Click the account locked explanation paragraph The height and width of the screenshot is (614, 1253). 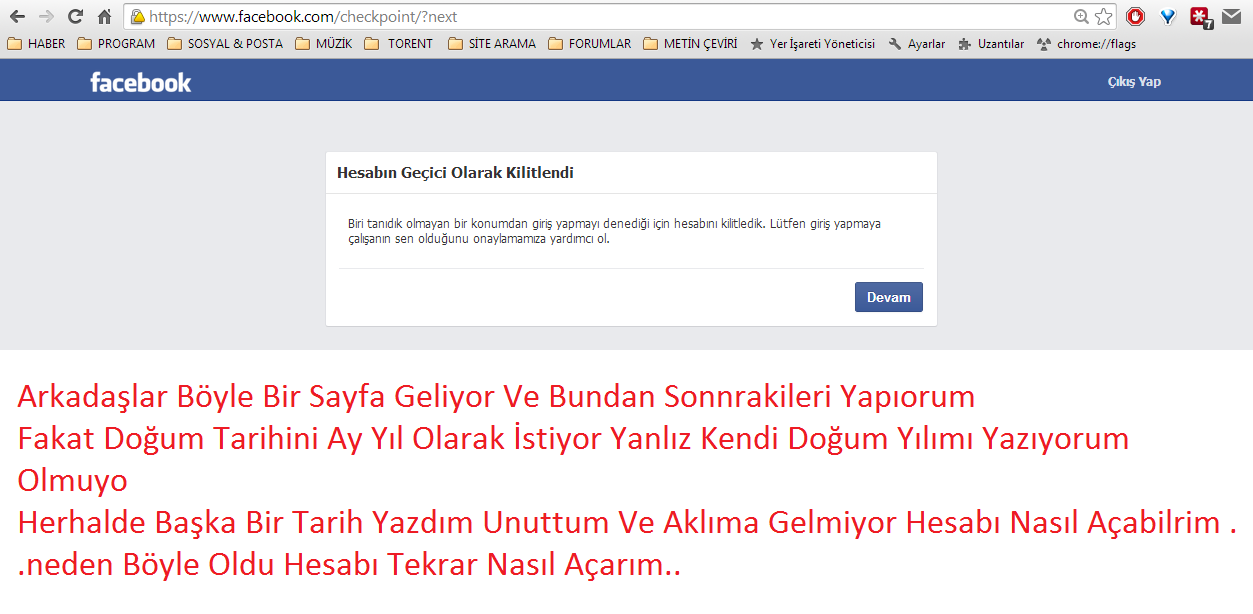pyautogui.click(x=614, y=231)
